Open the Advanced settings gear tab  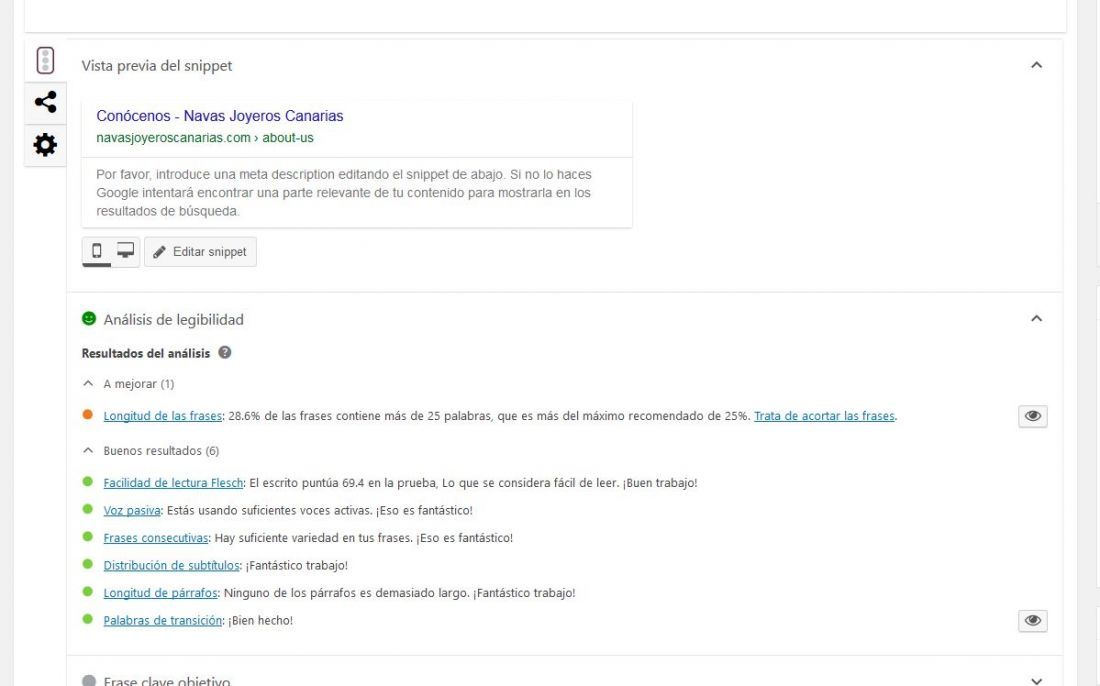click(x=45, y=145)
